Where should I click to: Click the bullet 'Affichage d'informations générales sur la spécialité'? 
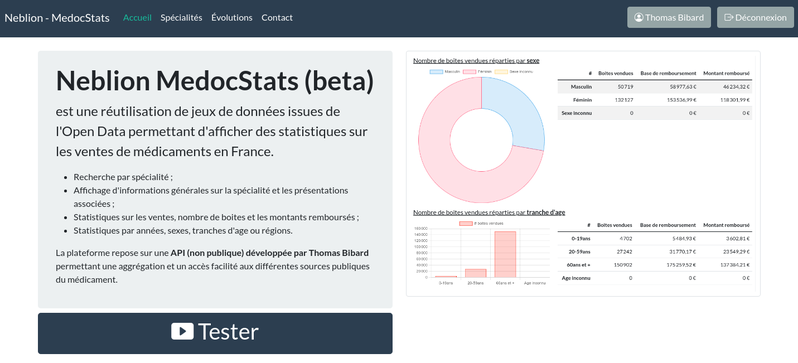coord(211,197)
